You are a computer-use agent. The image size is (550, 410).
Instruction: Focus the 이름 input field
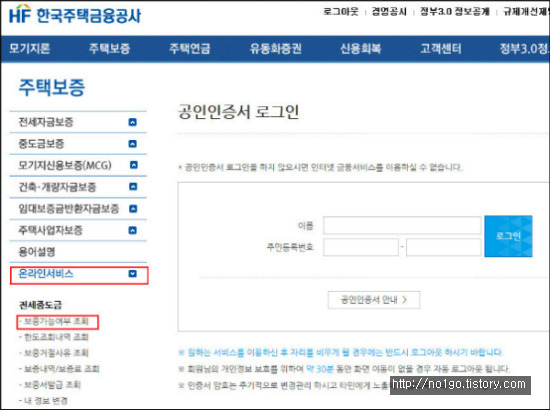tap(402, 225)
